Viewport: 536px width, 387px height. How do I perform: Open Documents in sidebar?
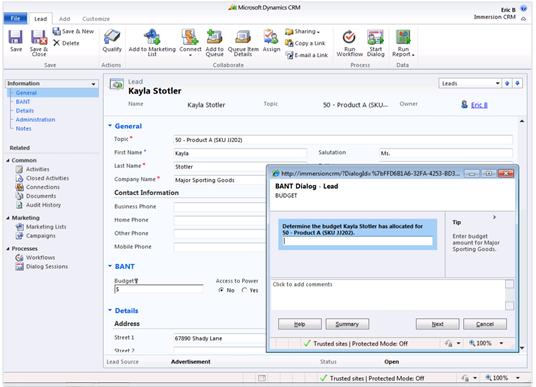[36, 196]
